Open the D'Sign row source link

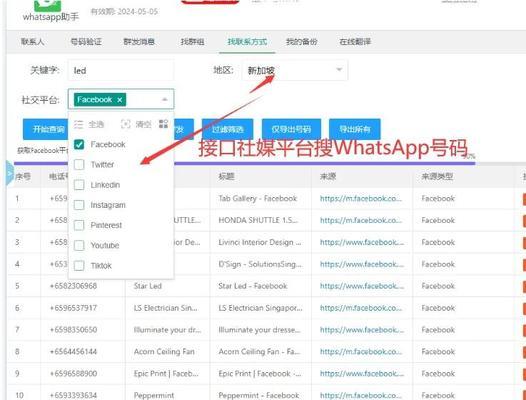tap(362, 264)
